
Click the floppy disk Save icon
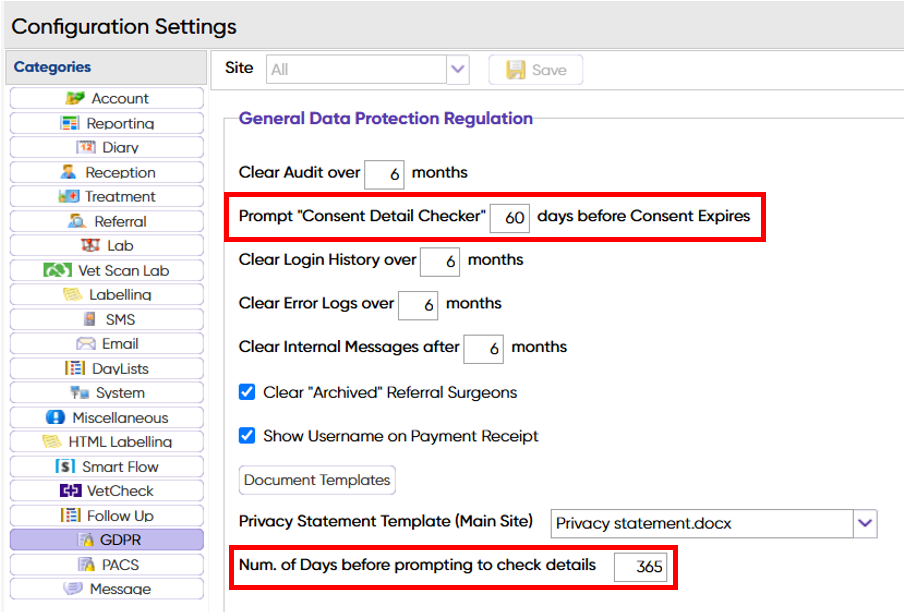pos(515,70)
